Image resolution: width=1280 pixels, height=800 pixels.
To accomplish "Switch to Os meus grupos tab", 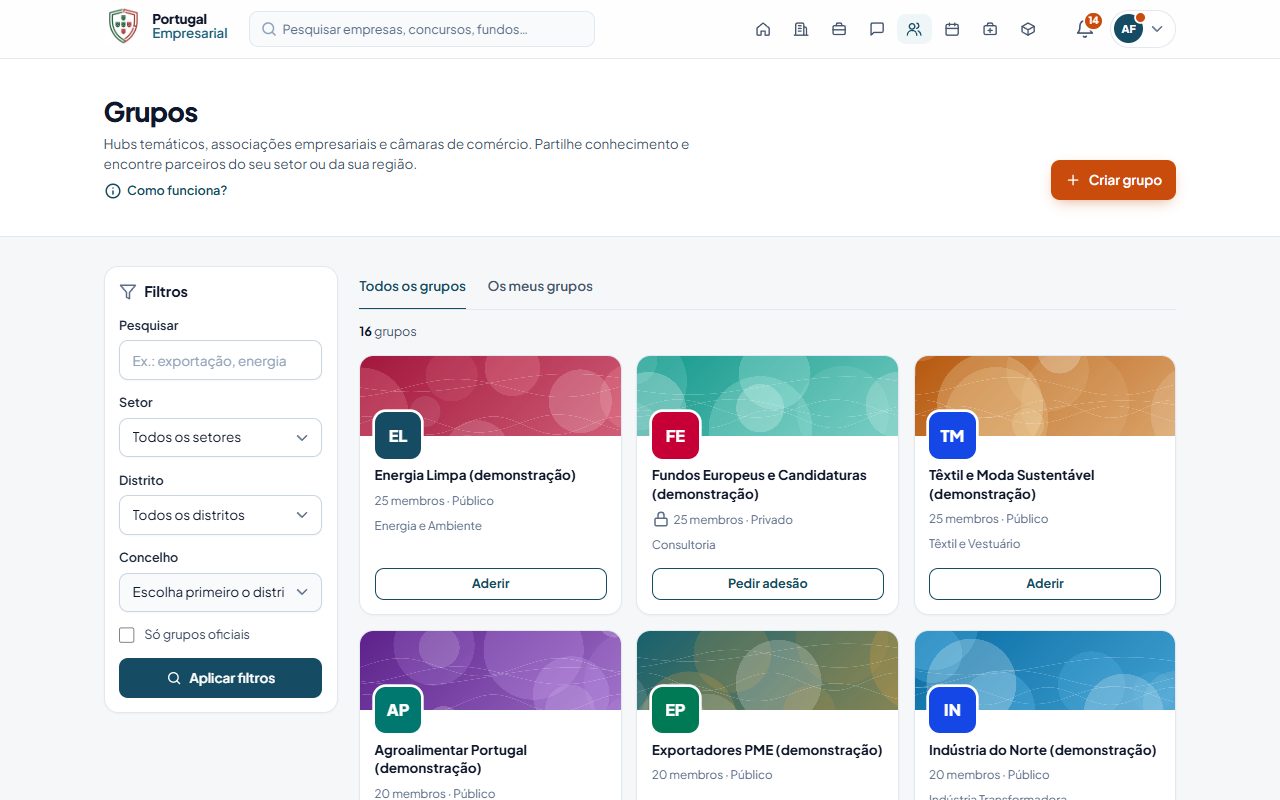I will [540, 286].
